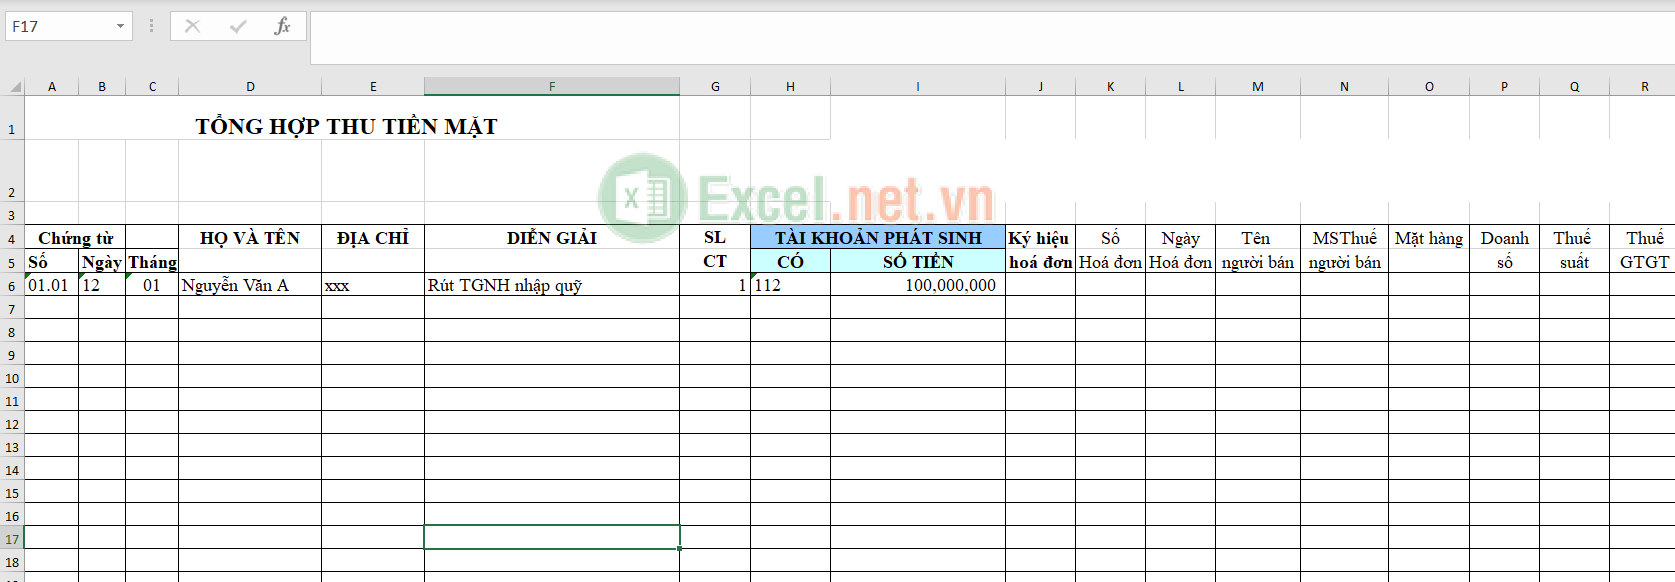This screenshot has height=582, width=1675.
Task: Select column I header
Action: pos(917,87)
